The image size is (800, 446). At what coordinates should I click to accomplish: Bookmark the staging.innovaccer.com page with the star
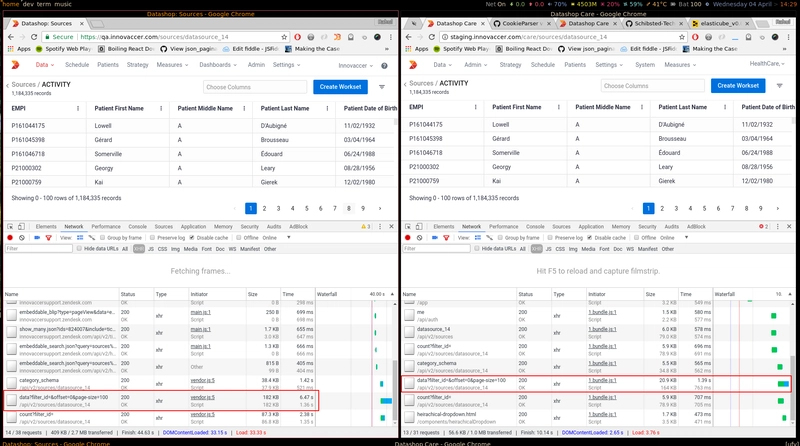pyautogui.click(x=682, y=37)
